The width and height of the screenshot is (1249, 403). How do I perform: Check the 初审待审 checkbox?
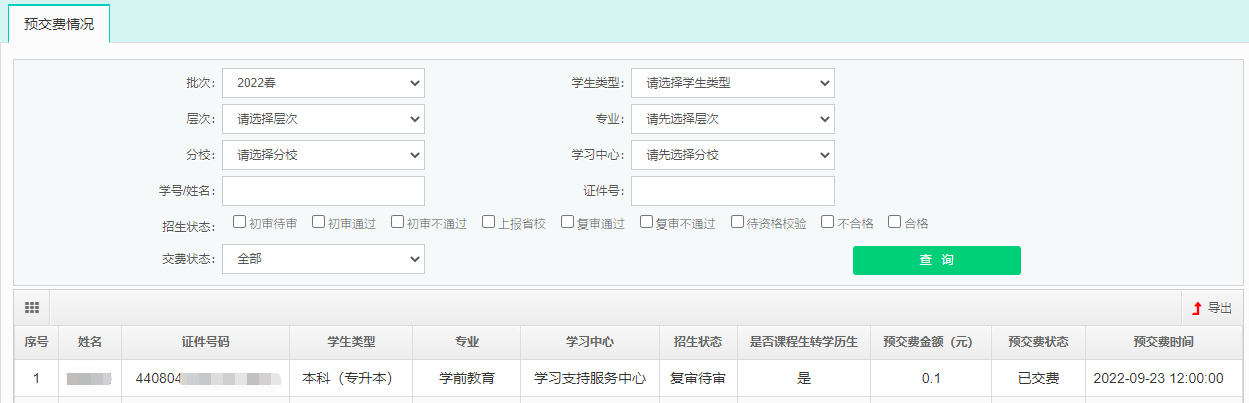pyautogui.click(x=240, y=222)
